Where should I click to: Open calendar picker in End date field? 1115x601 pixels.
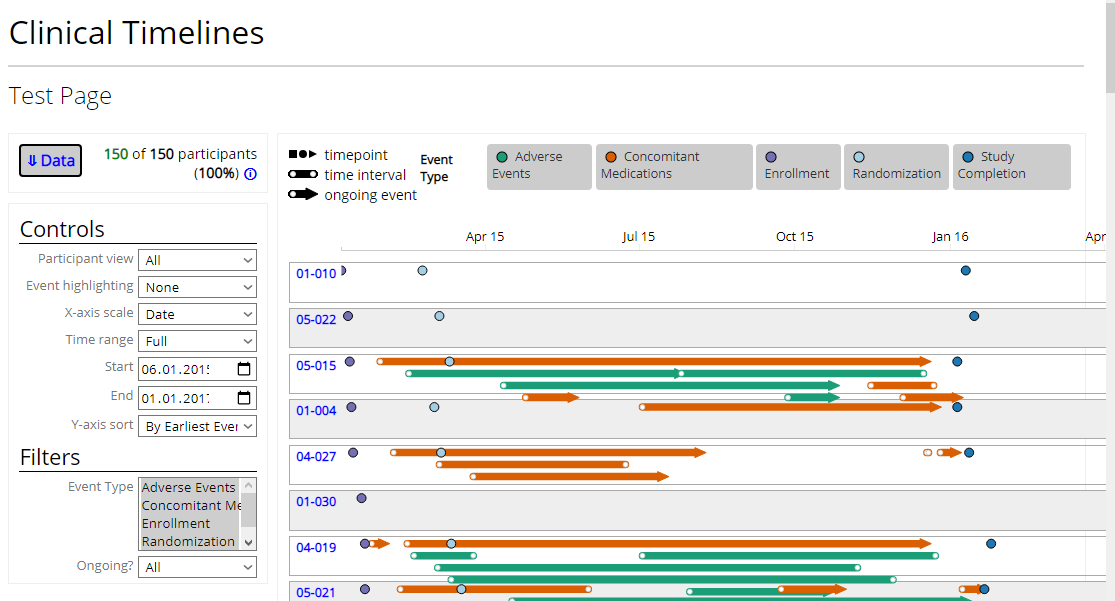tap(244, 398)
